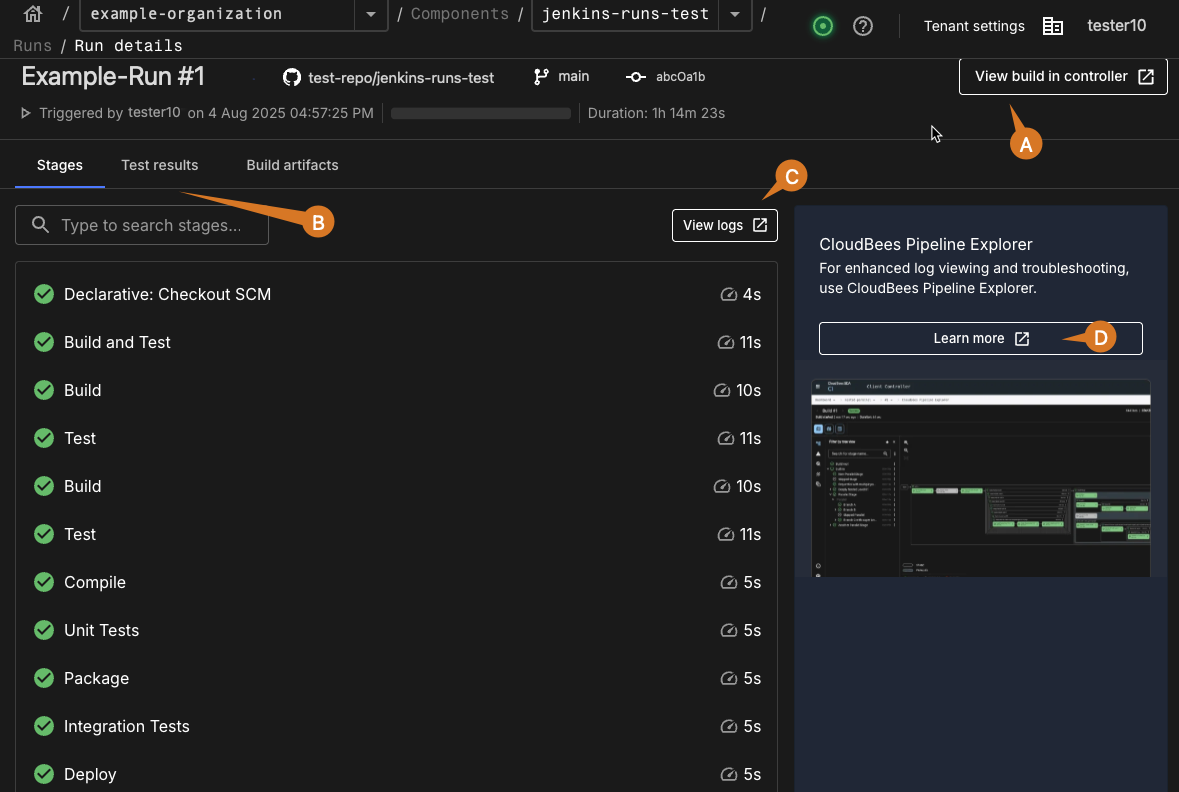The image size is (1179, 792).
Task: Expand the Triggered by disclosure triangle
Action: (x=26, y=113)
